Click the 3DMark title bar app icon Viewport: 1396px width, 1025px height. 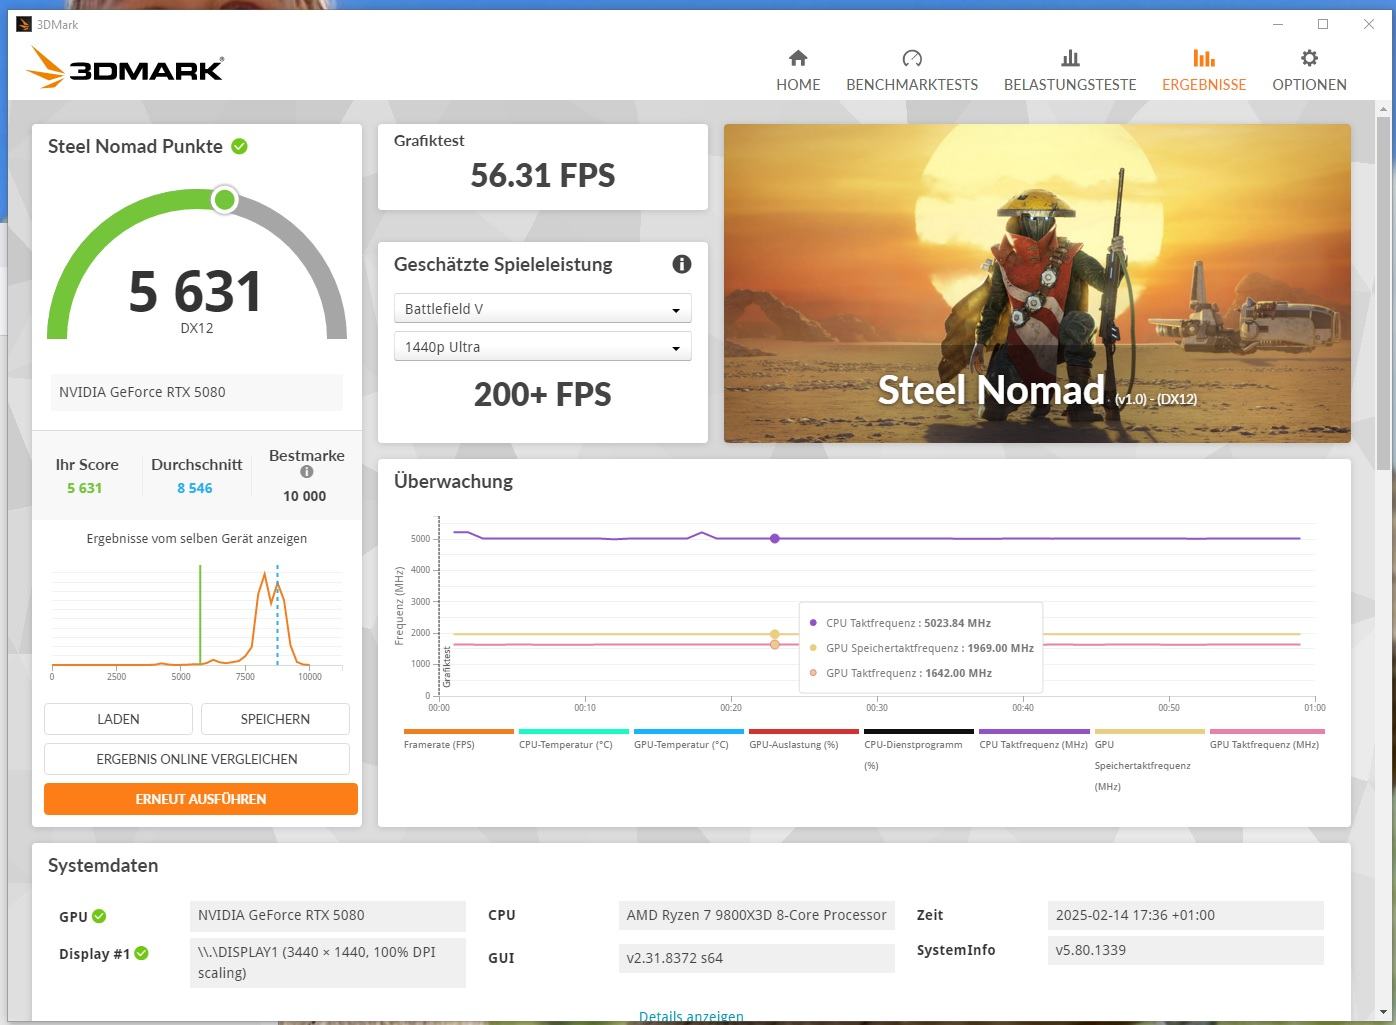(x=24, y=24)
